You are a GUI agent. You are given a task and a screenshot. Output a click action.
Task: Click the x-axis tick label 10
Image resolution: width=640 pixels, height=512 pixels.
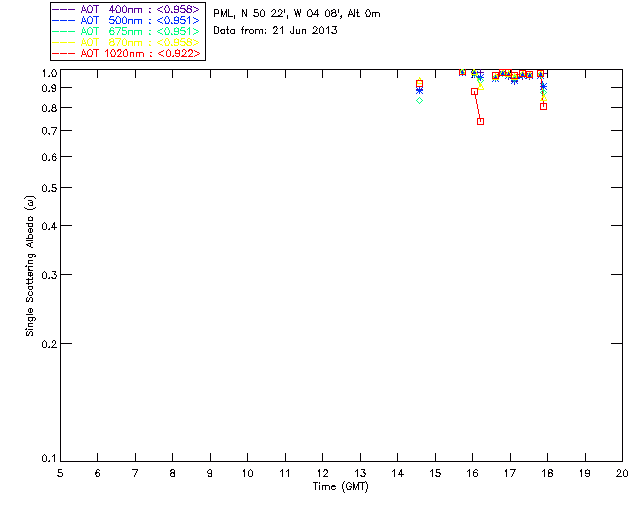[x=247, y=473]
